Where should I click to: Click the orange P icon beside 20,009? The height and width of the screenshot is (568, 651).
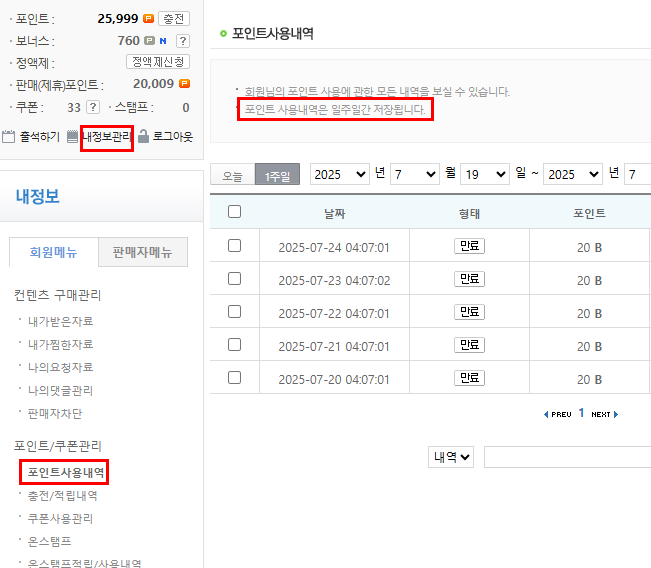click(x=184, y=84)
